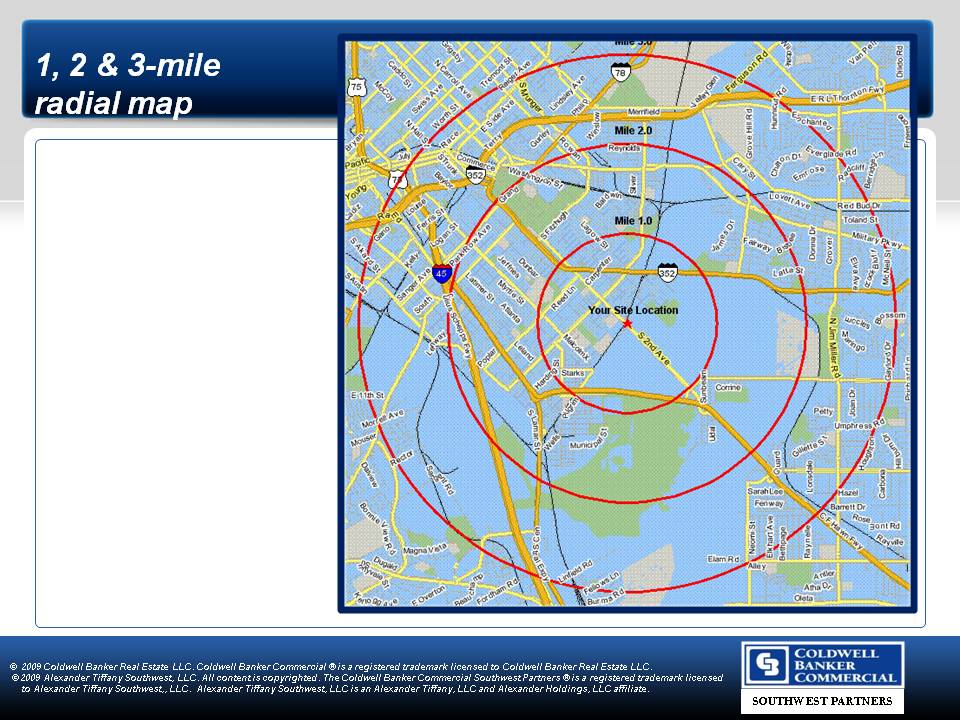Click the Coldwell Banker Commercial logo text

pyautogui.click(x=845, y=666)
